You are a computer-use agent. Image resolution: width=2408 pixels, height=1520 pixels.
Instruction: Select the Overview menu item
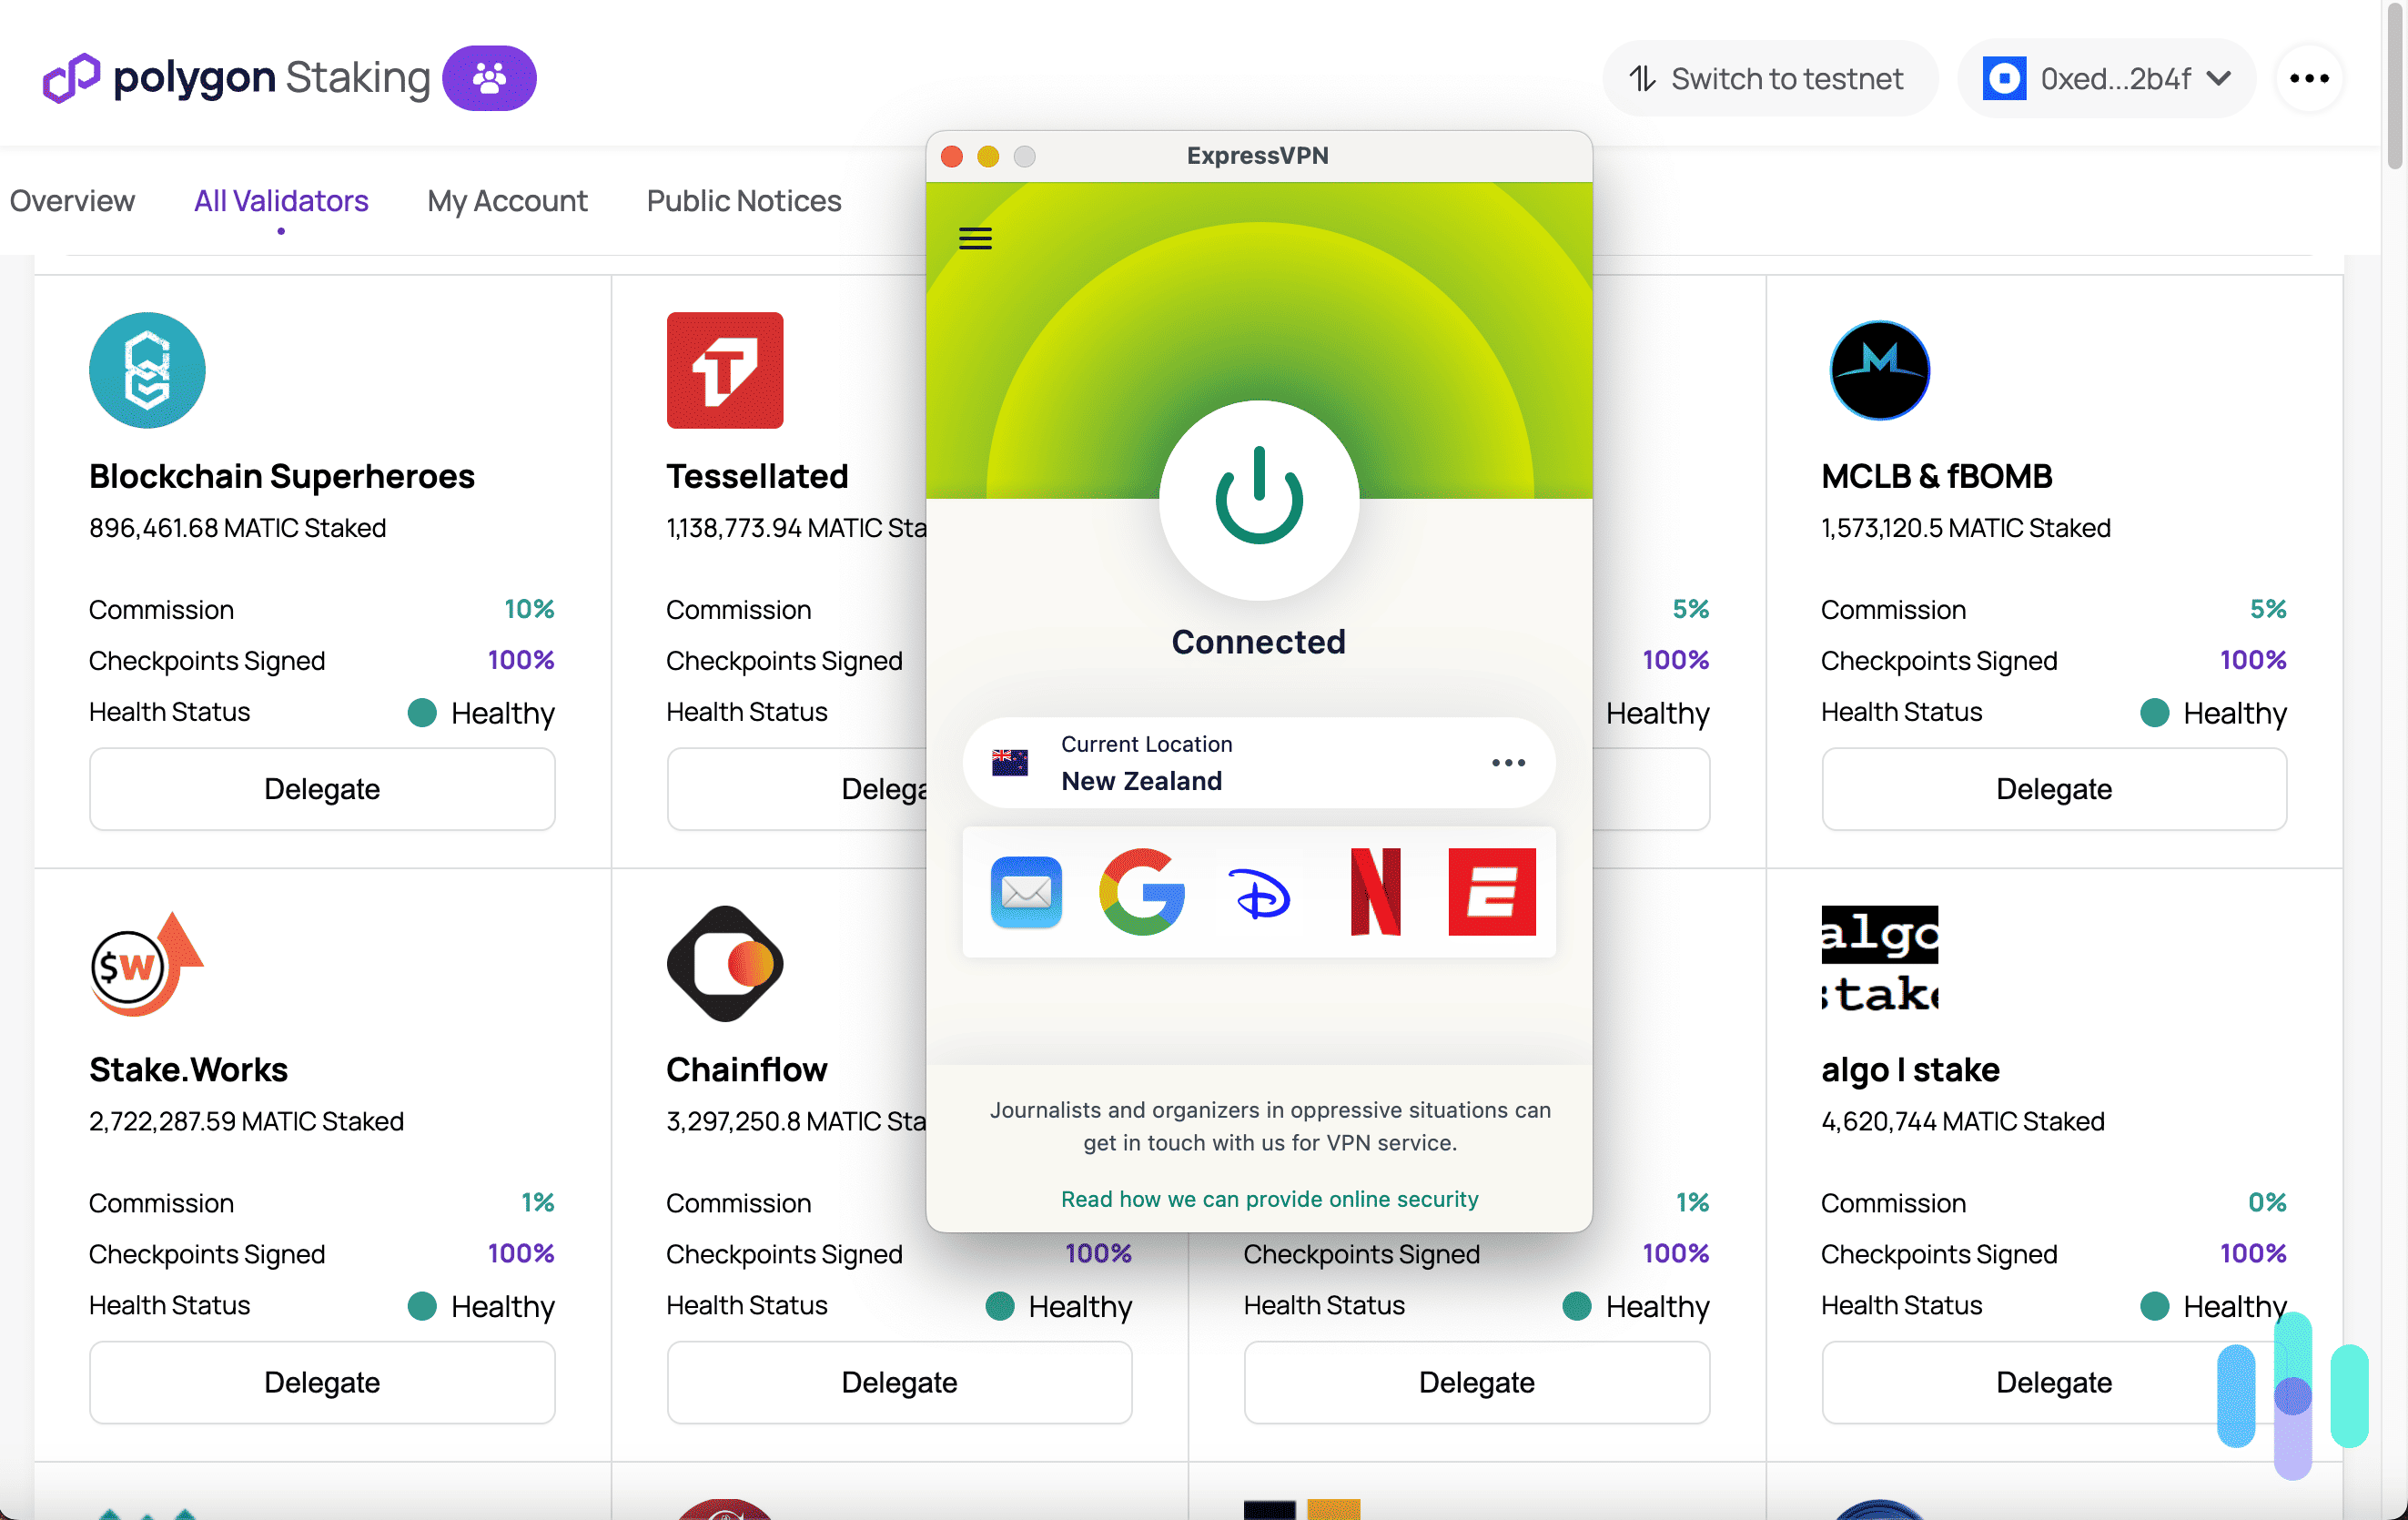click(72, 198)
